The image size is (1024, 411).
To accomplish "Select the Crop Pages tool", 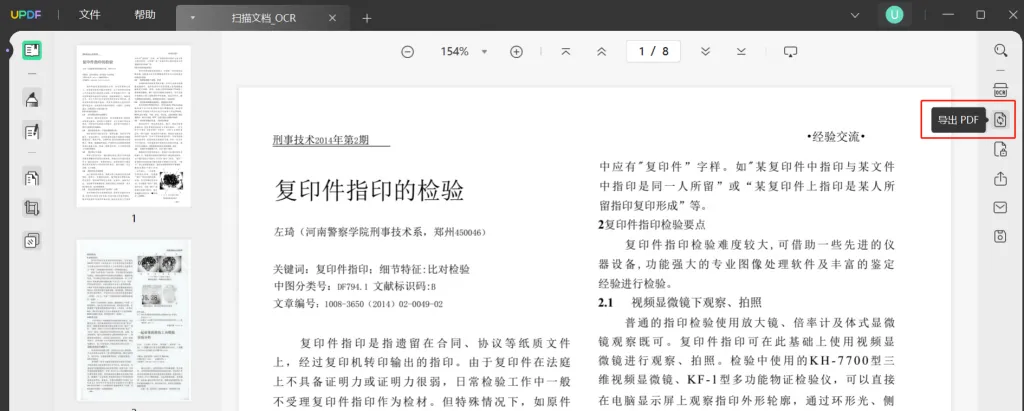I will click(x=32, y=208).
